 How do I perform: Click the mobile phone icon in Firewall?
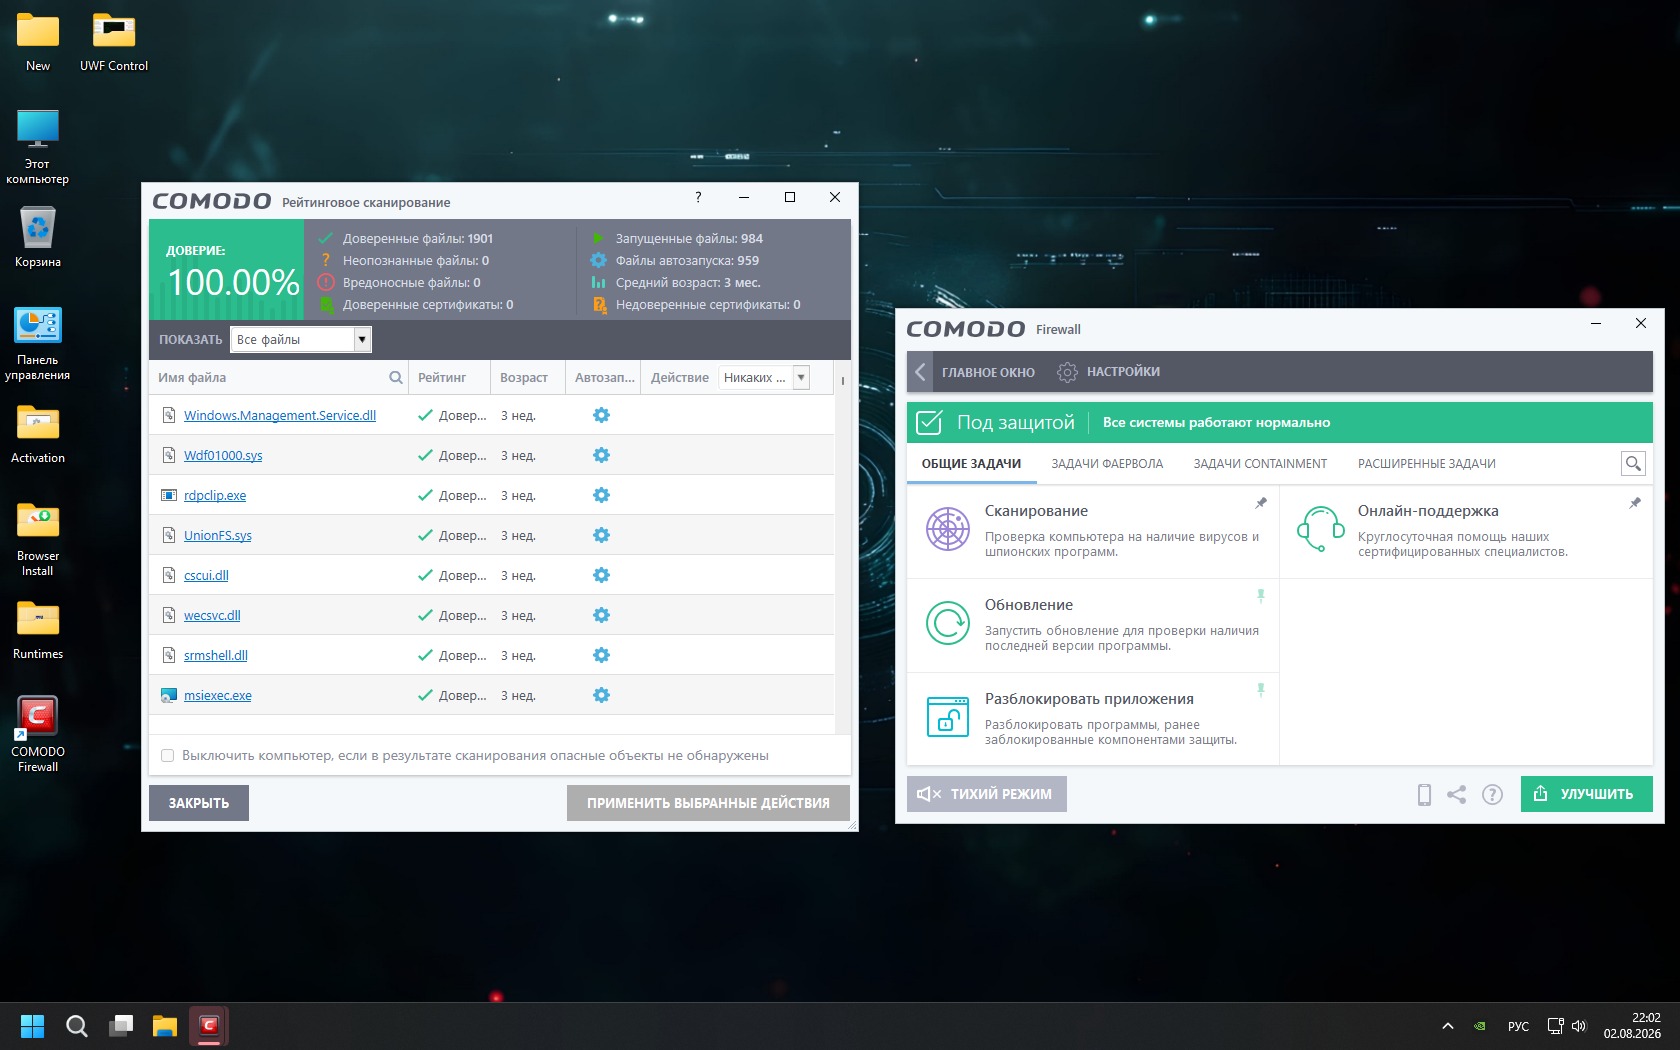point(1424,795)
